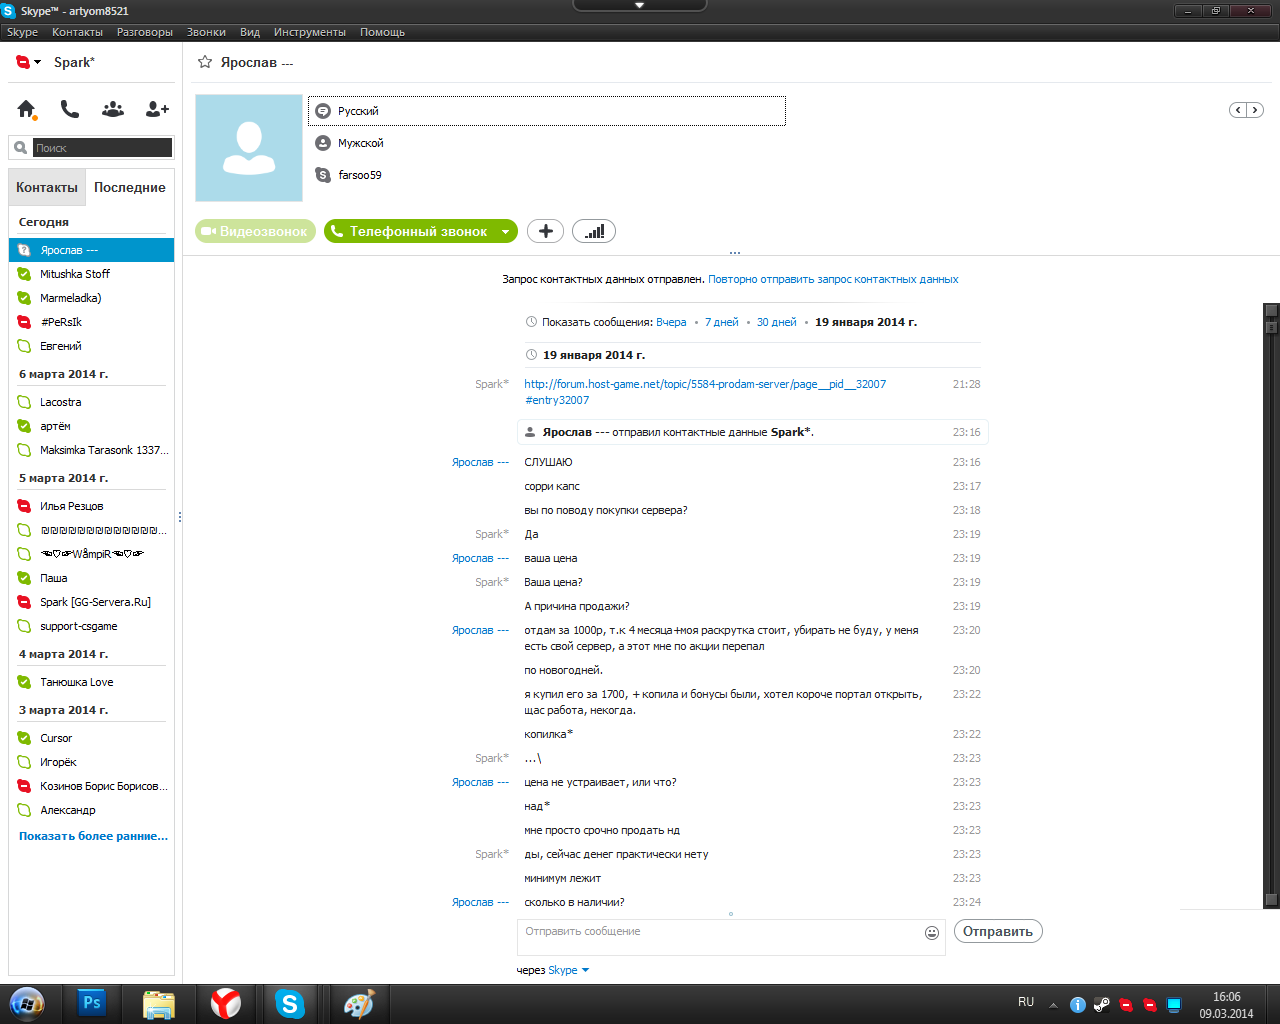Click the RU language indicator in tray
The width and height of the screenshot is (1280, 1024).
point(1026,1002)
